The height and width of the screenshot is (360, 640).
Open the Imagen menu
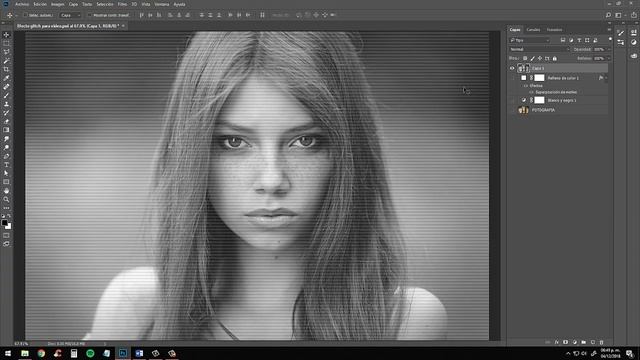pos(58,4)
